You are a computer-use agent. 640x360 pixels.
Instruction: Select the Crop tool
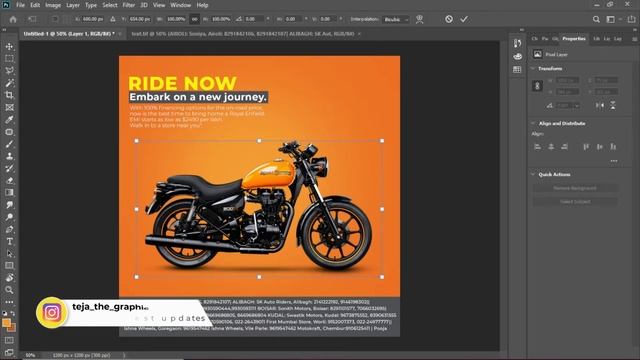pyautogui.click(x=9, y=95)
